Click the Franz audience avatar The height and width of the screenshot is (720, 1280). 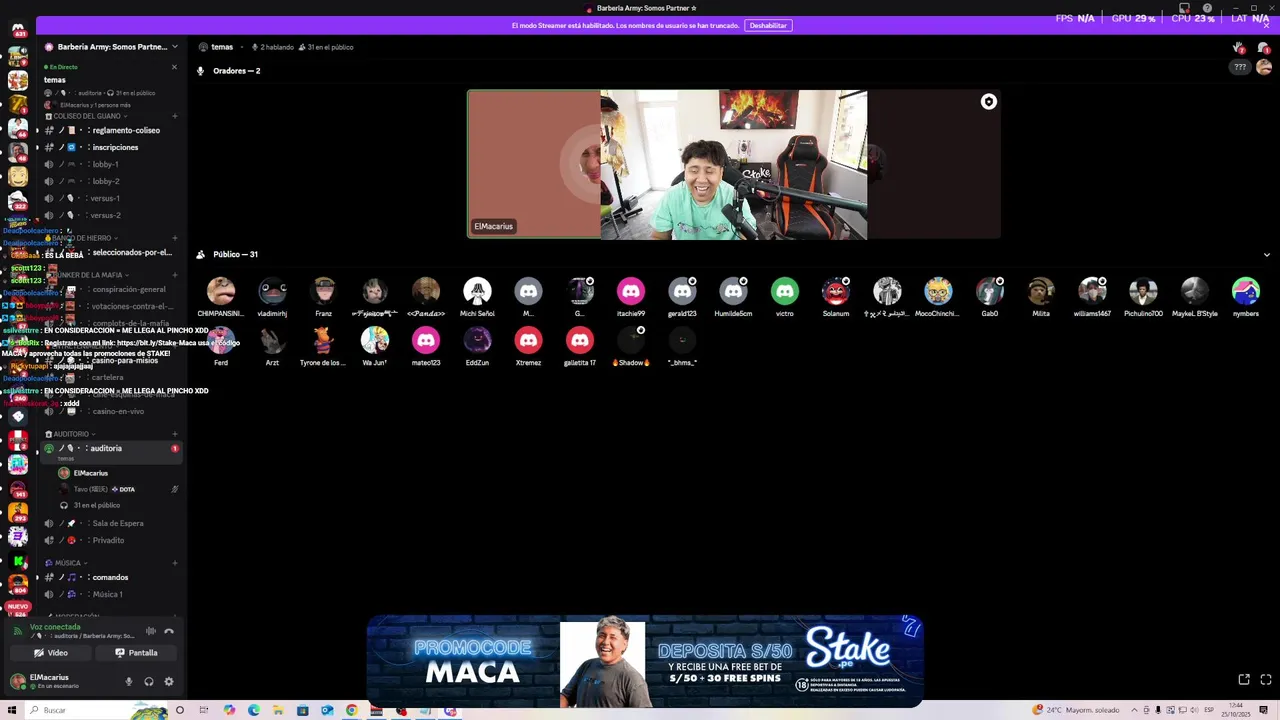[x=323, y=291]
